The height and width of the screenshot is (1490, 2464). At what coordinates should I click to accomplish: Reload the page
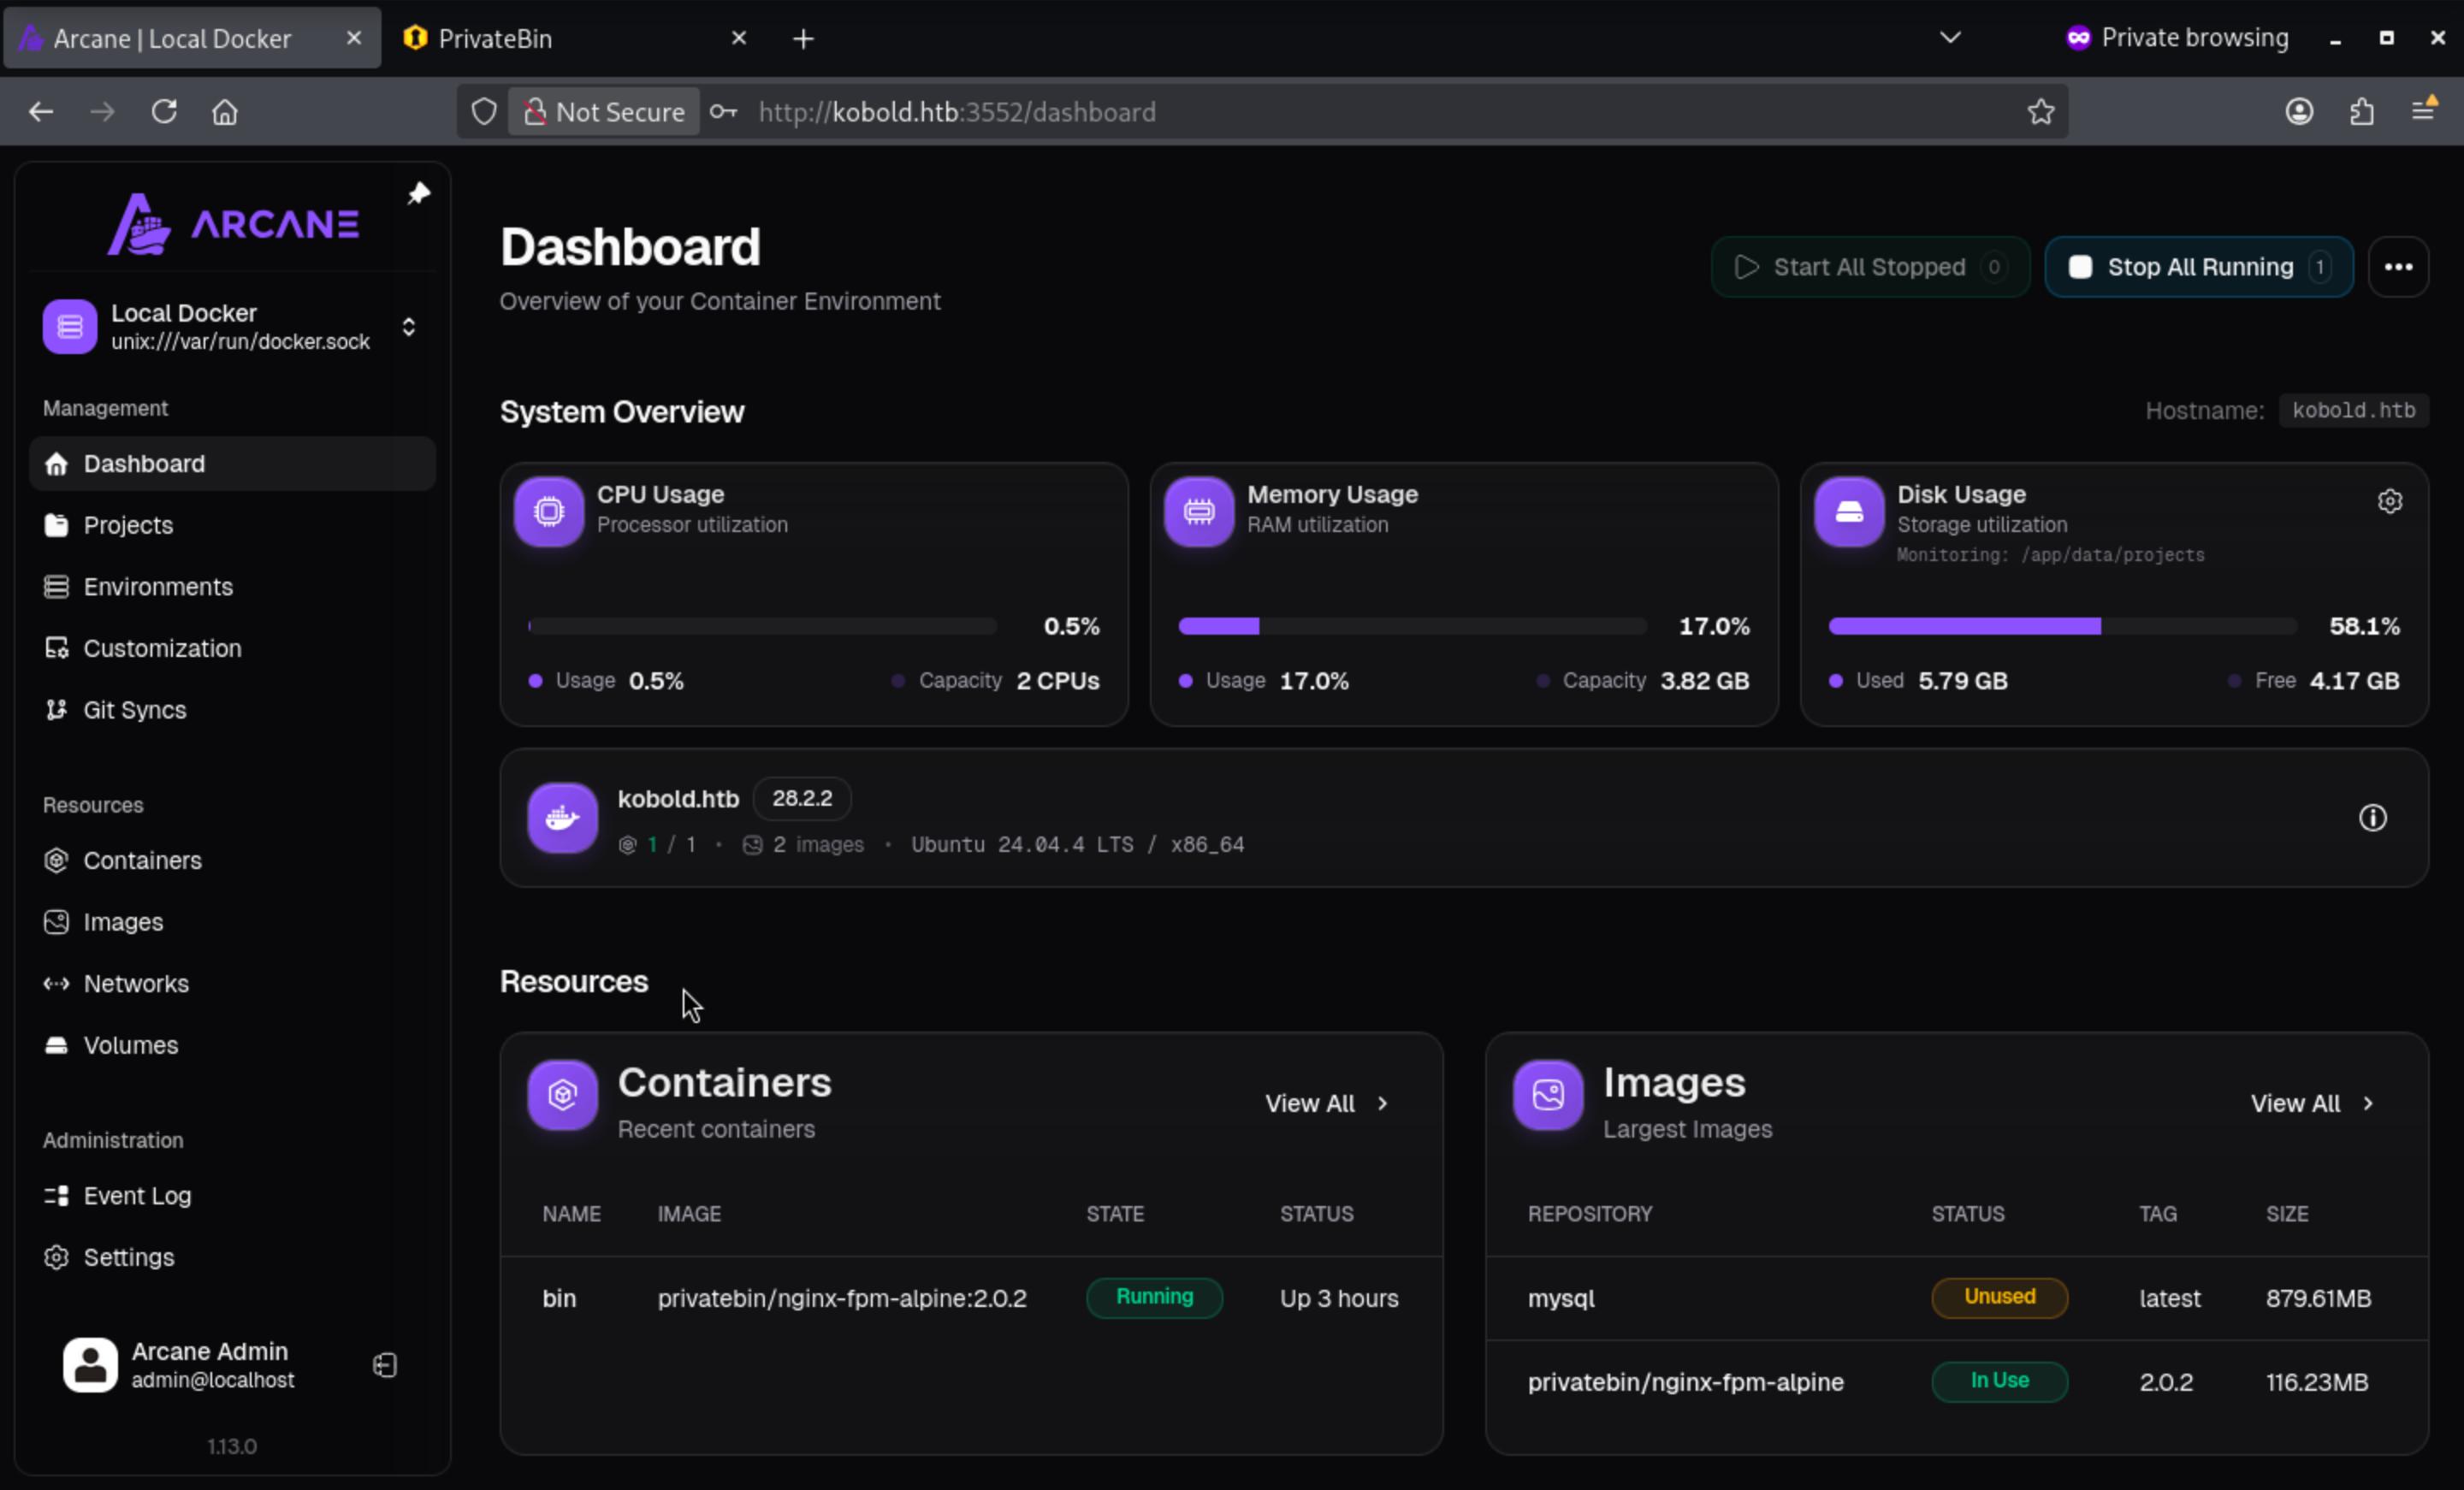[164, 112]
